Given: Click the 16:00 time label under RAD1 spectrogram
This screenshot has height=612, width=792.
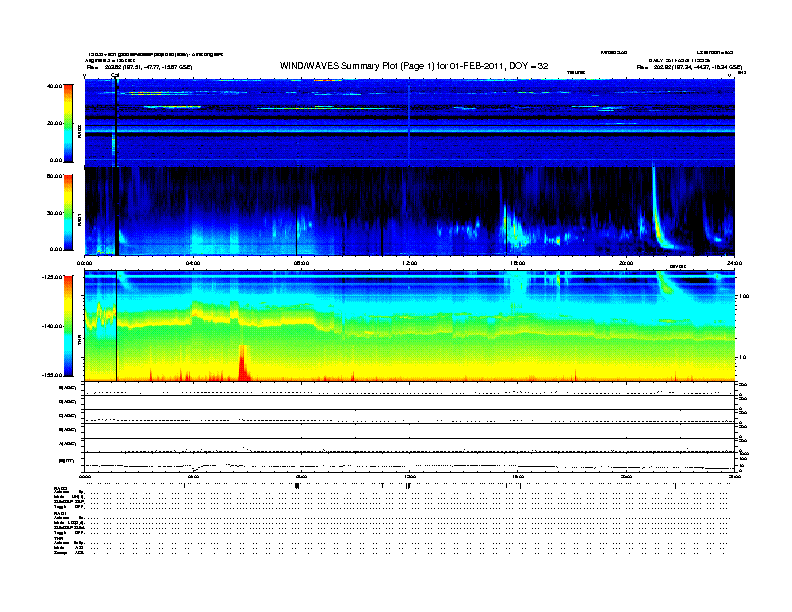Looking at the screenshot, I should (518, 263).
